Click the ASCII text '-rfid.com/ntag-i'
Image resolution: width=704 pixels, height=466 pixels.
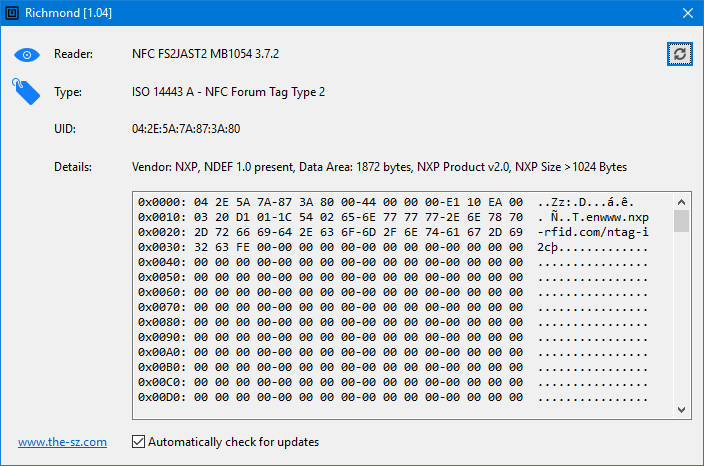(593, 233)
